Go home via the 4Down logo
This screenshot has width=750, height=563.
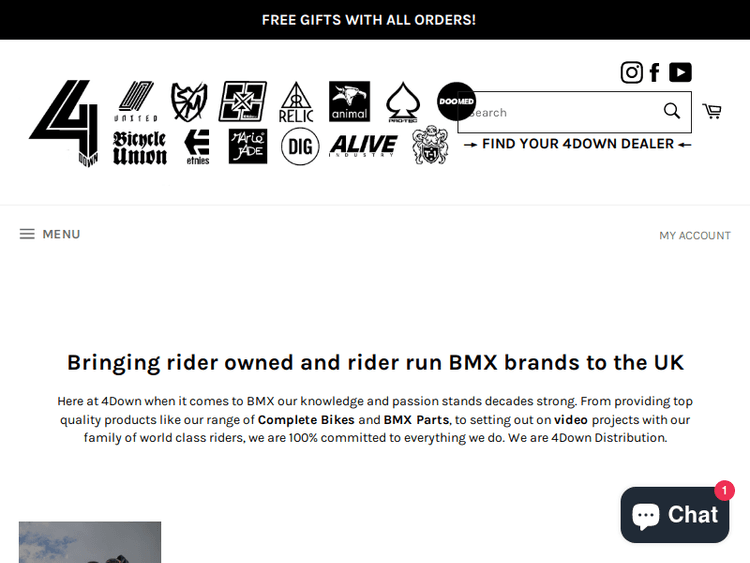pyautogui.click(x=64, y=123)
